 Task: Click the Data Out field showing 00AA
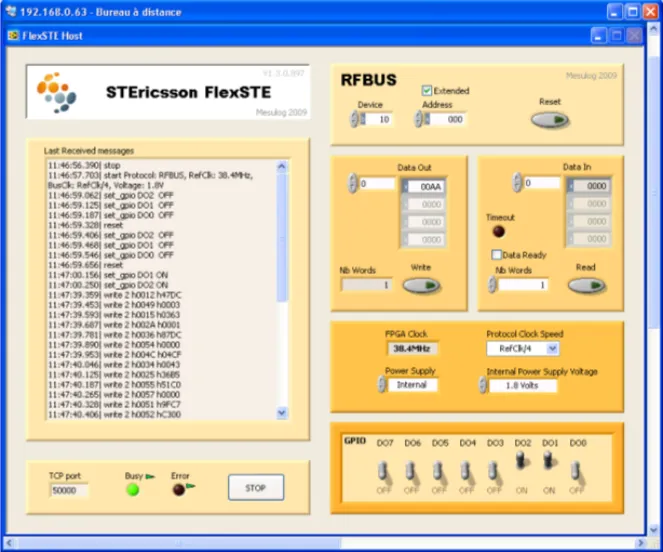426,187
